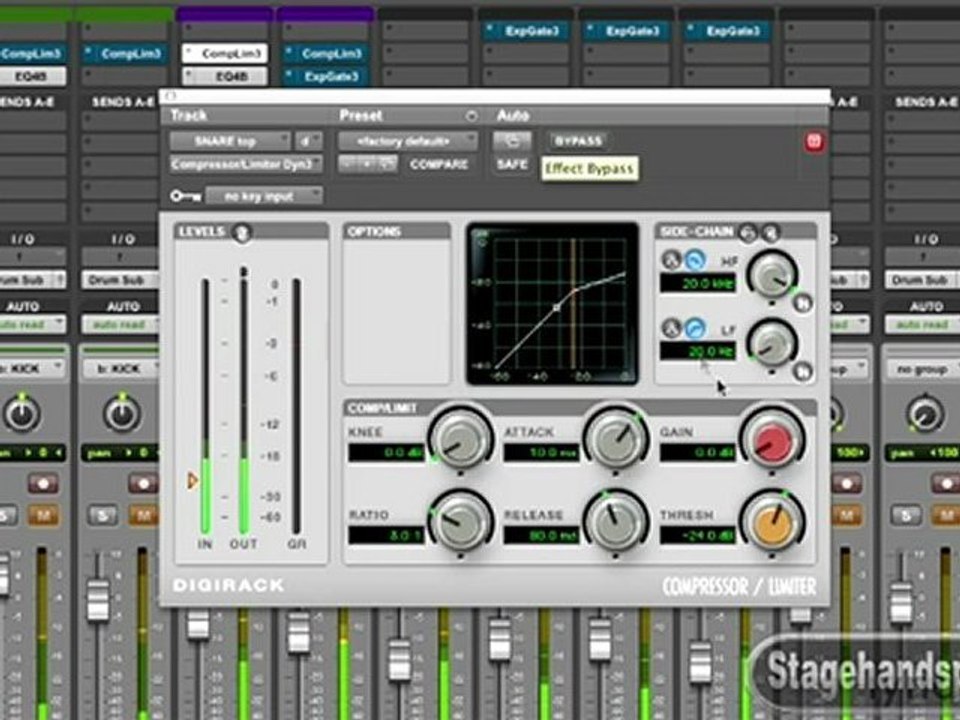Click the COMPARE button
Image resolution: width=960 pixels, height=720 pixels.
439,164
